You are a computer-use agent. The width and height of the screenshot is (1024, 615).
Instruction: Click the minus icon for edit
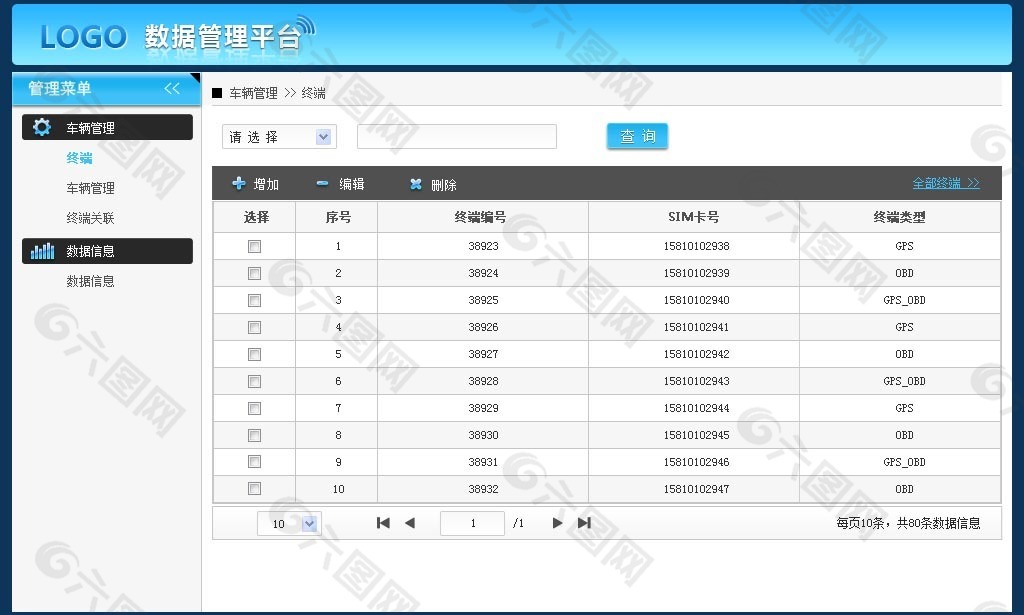[x=322, y=184]
